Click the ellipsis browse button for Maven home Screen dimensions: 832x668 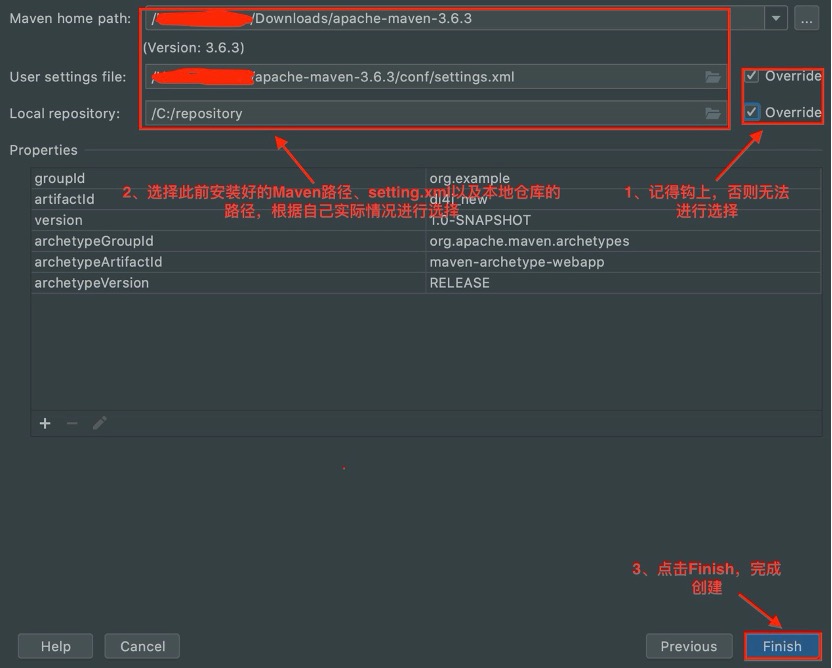coord(807,19)
